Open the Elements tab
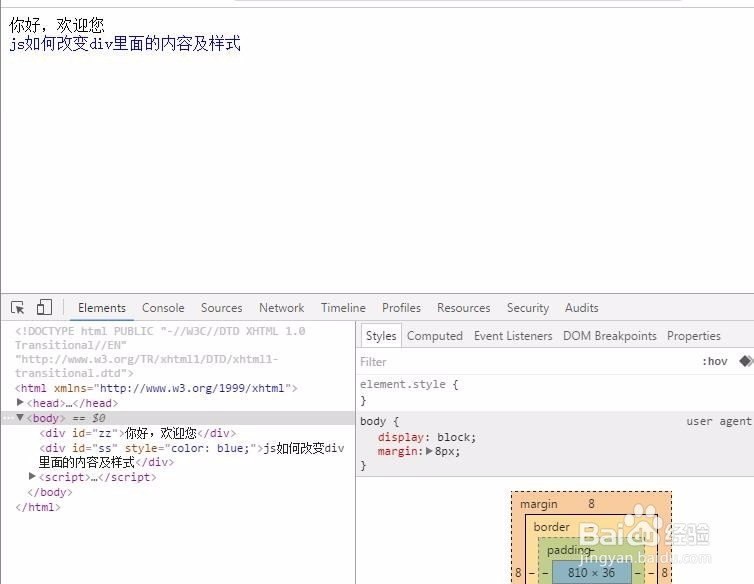The image size is (754, 584). (102, 308)
